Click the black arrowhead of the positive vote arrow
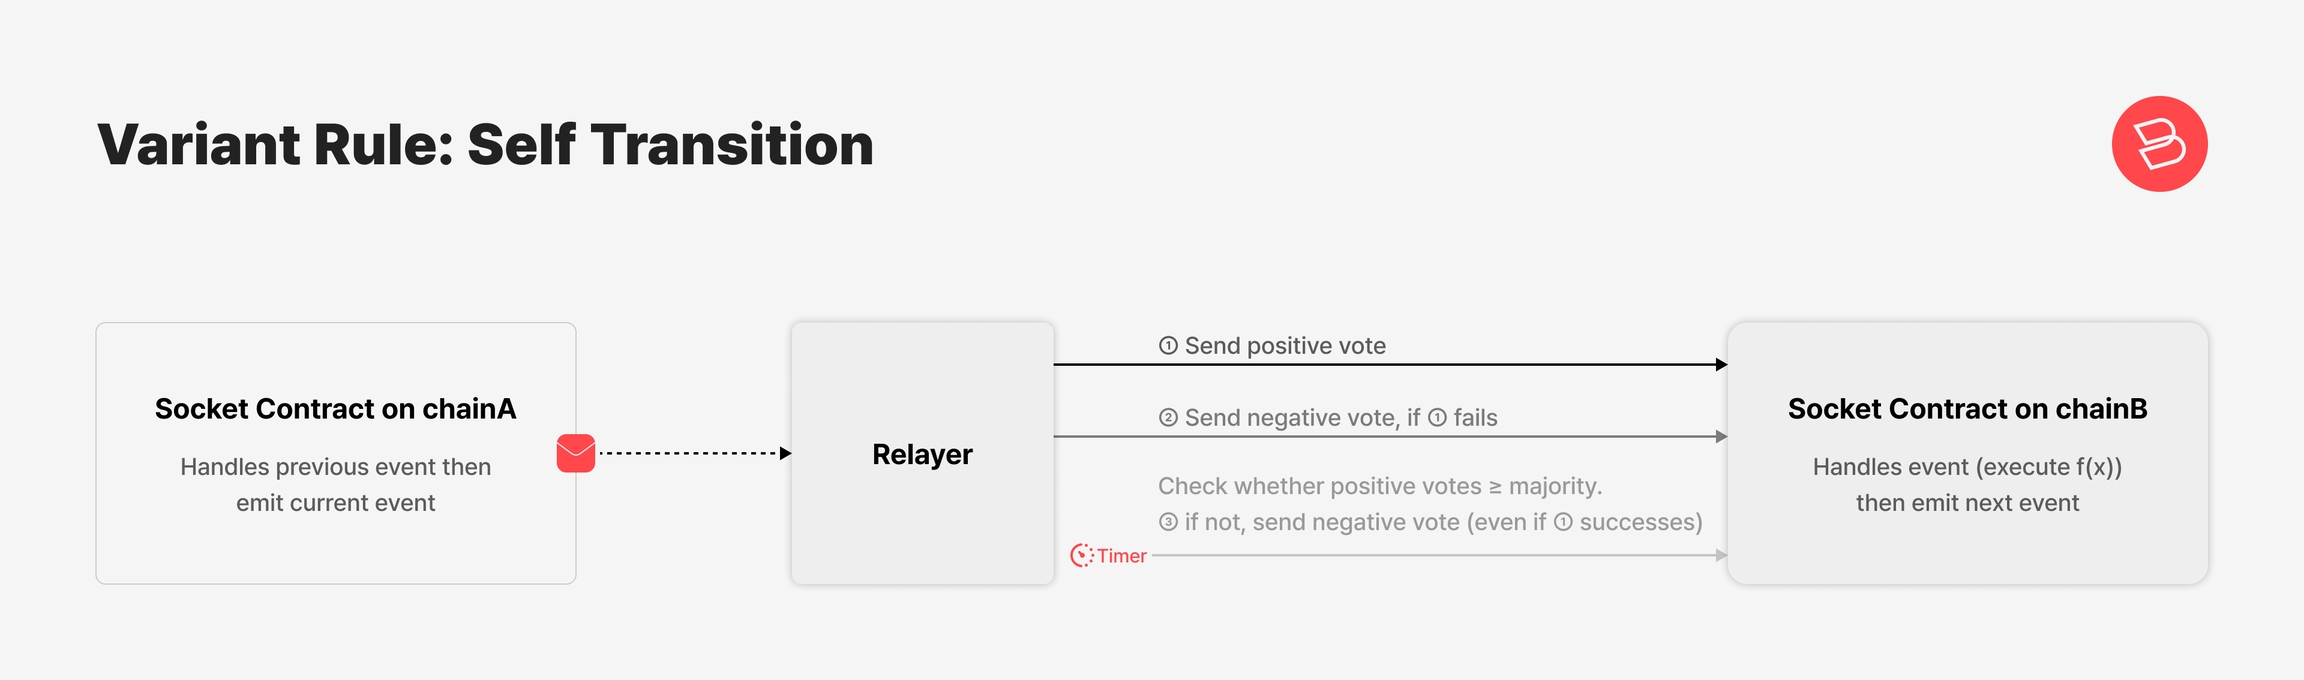The height and width of the screenshot is (680, 2304). [1721, 364]
